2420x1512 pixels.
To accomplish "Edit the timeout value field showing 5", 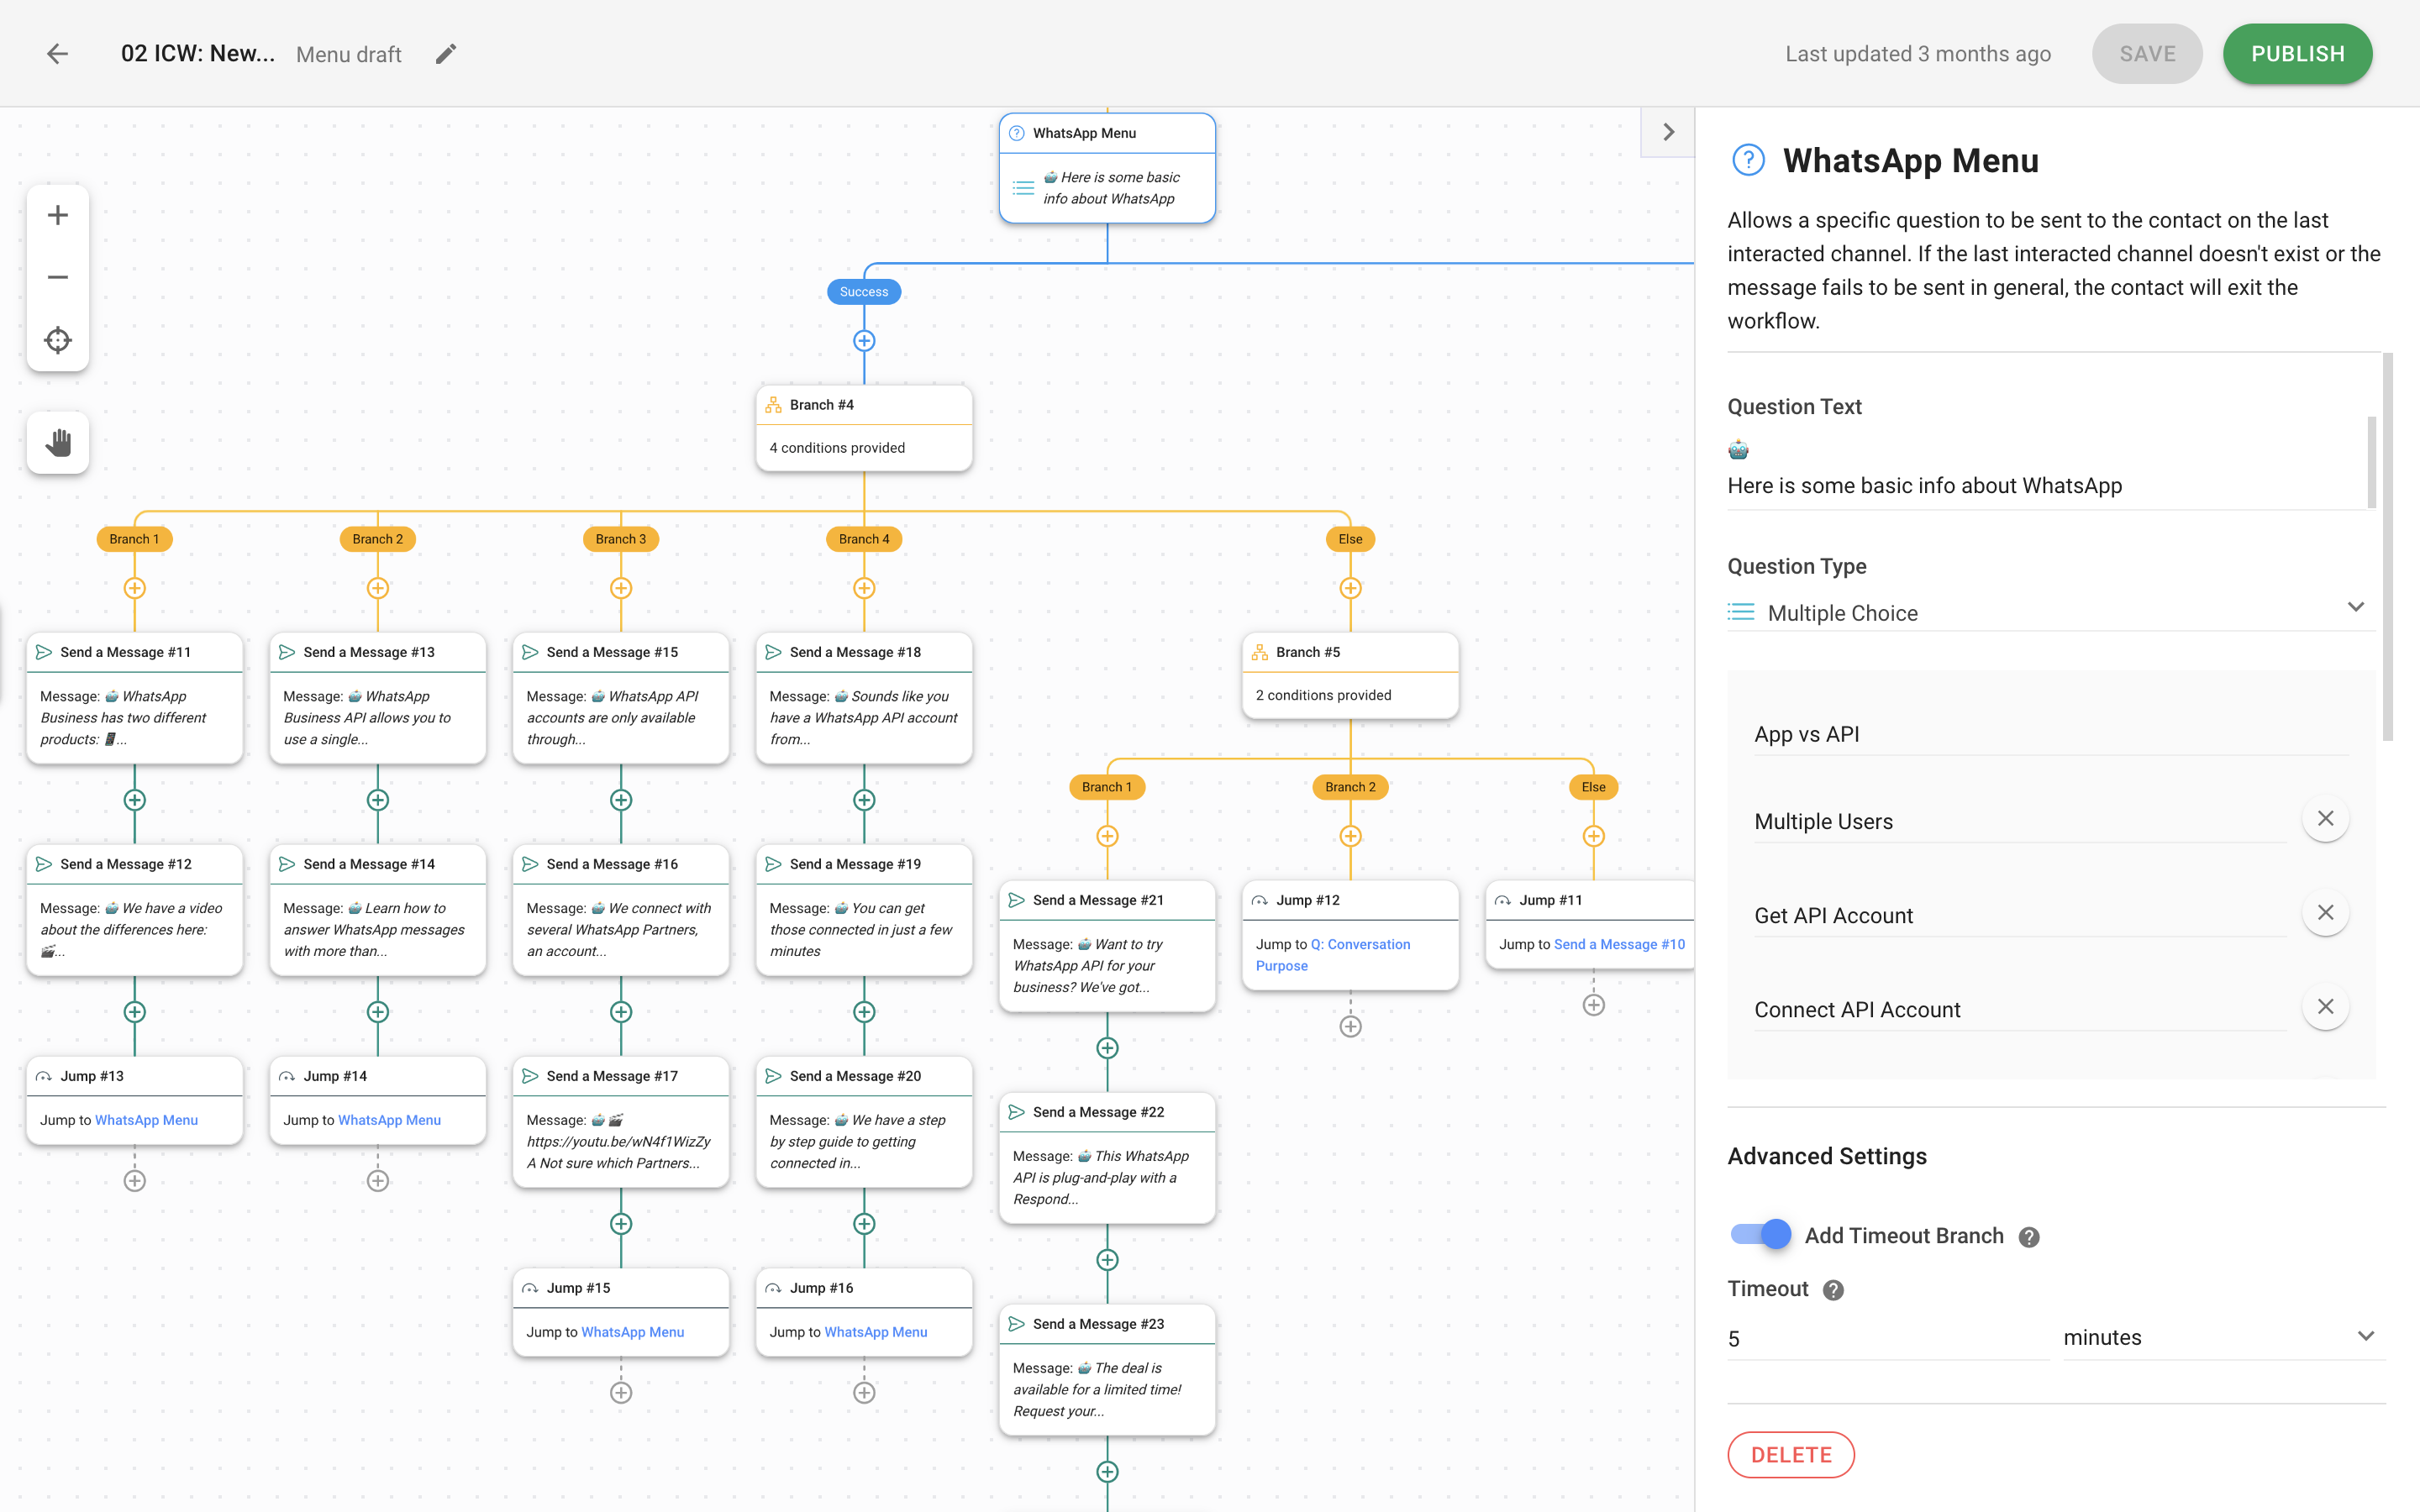I will point(1887,1339).
